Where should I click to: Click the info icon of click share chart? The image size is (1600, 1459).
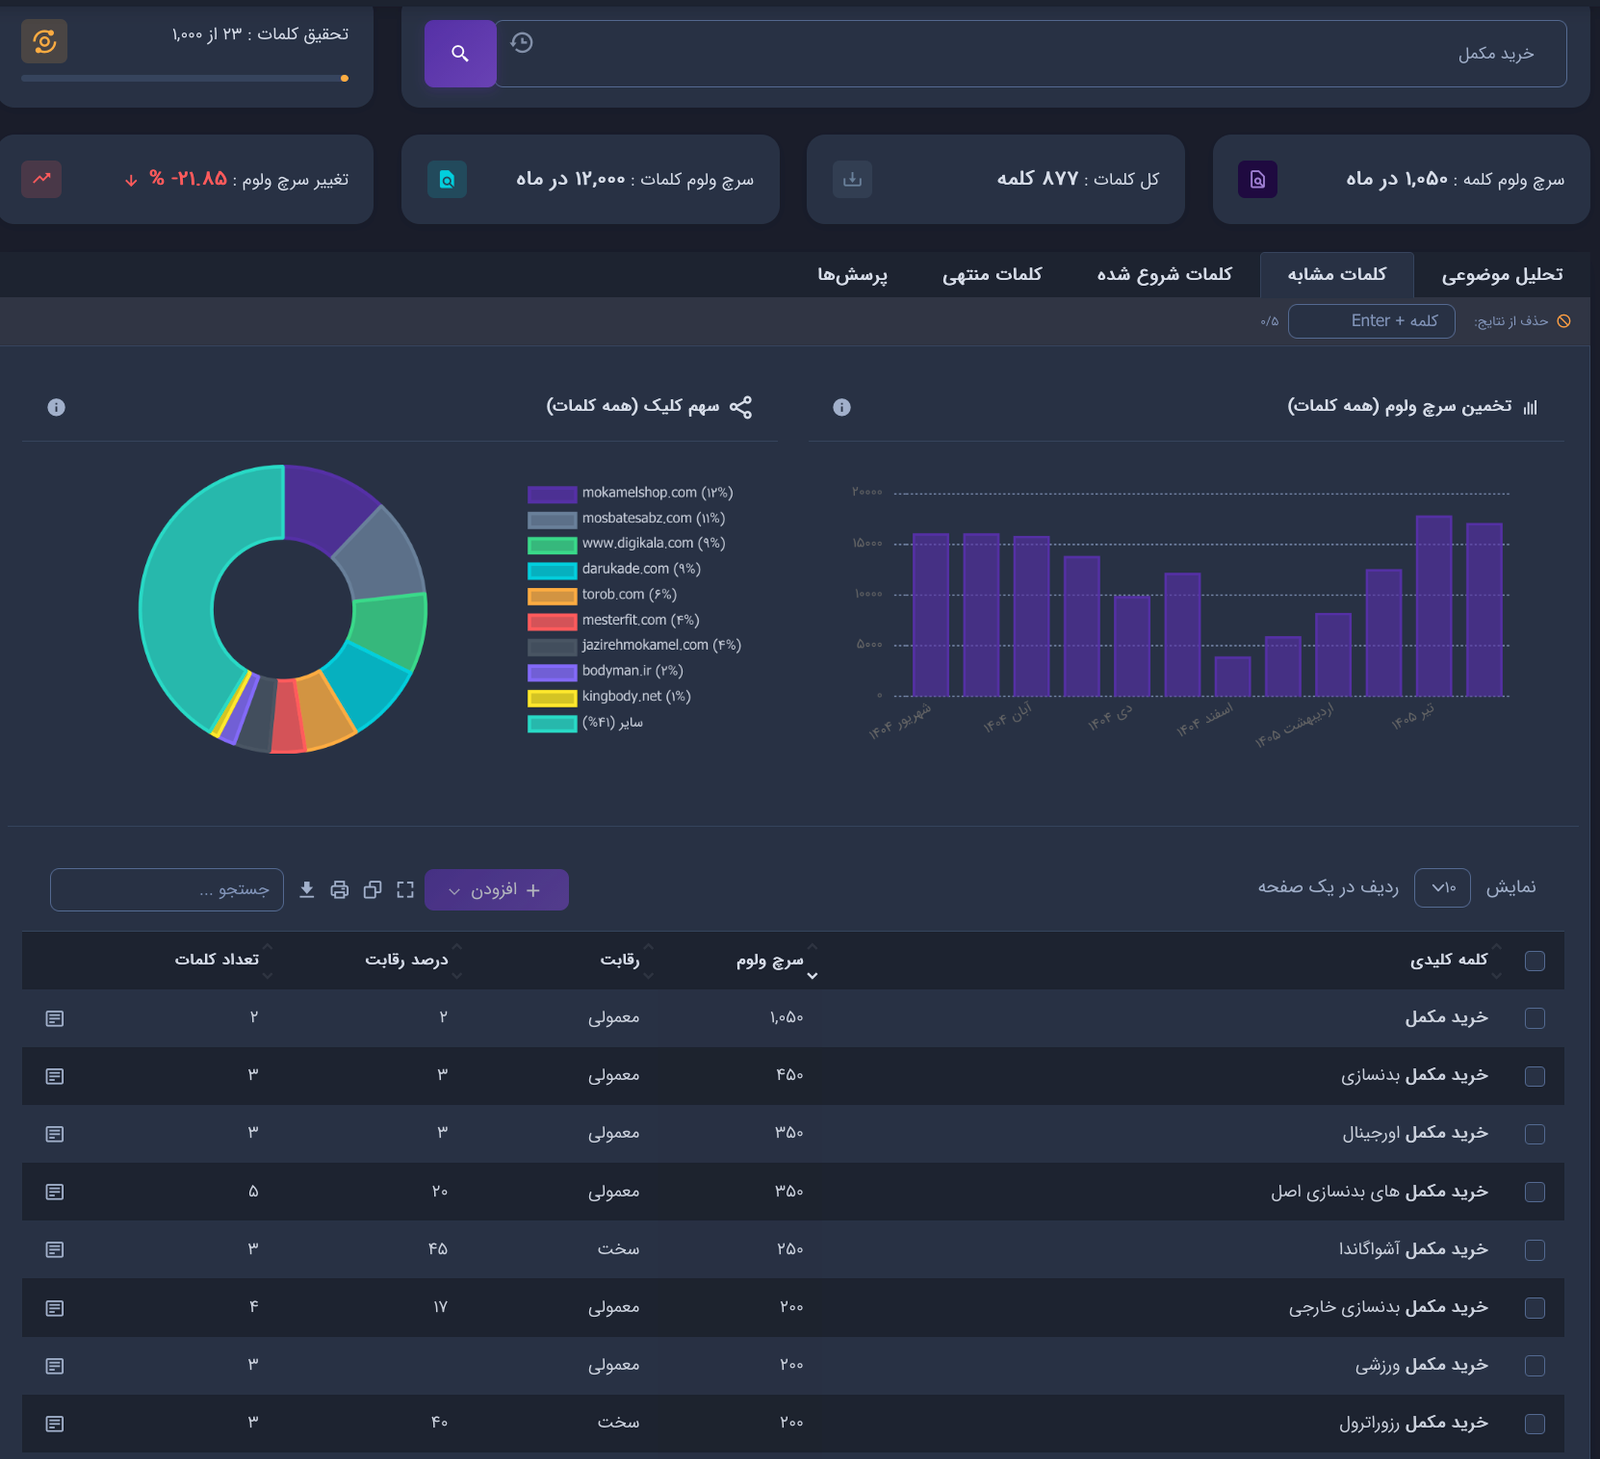(x=56, y=407)
